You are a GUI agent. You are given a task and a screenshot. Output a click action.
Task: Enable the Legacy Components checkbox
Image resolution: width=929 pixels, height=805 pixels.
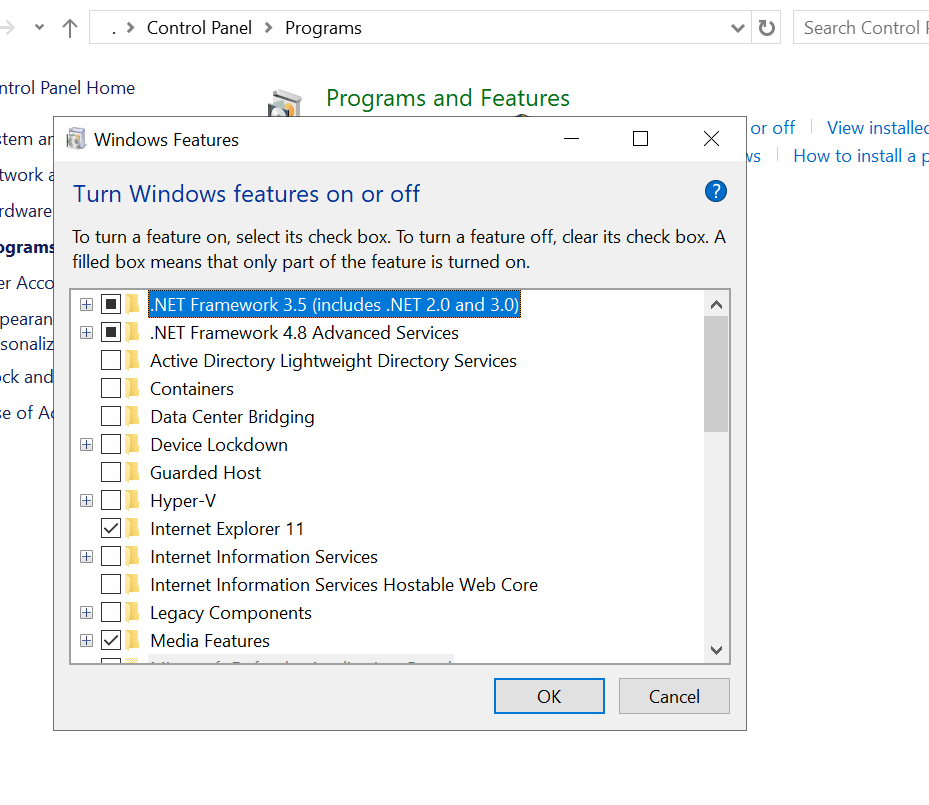click(111, 612)
